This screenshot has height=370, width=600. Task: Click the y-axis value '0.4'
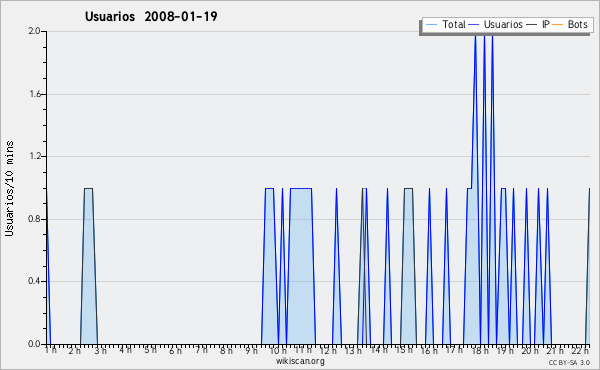coord(34,282)
